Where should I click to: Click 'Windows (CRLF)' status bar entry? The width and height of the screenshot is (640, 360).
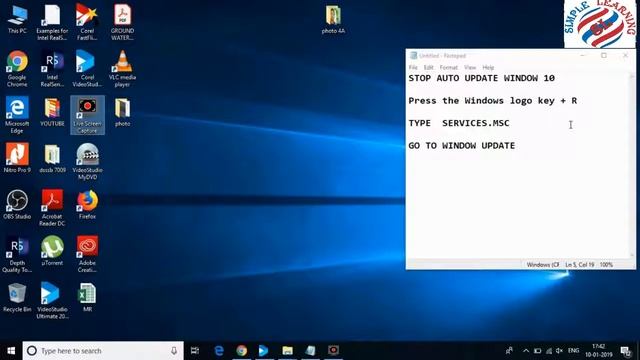coord(542,265)
